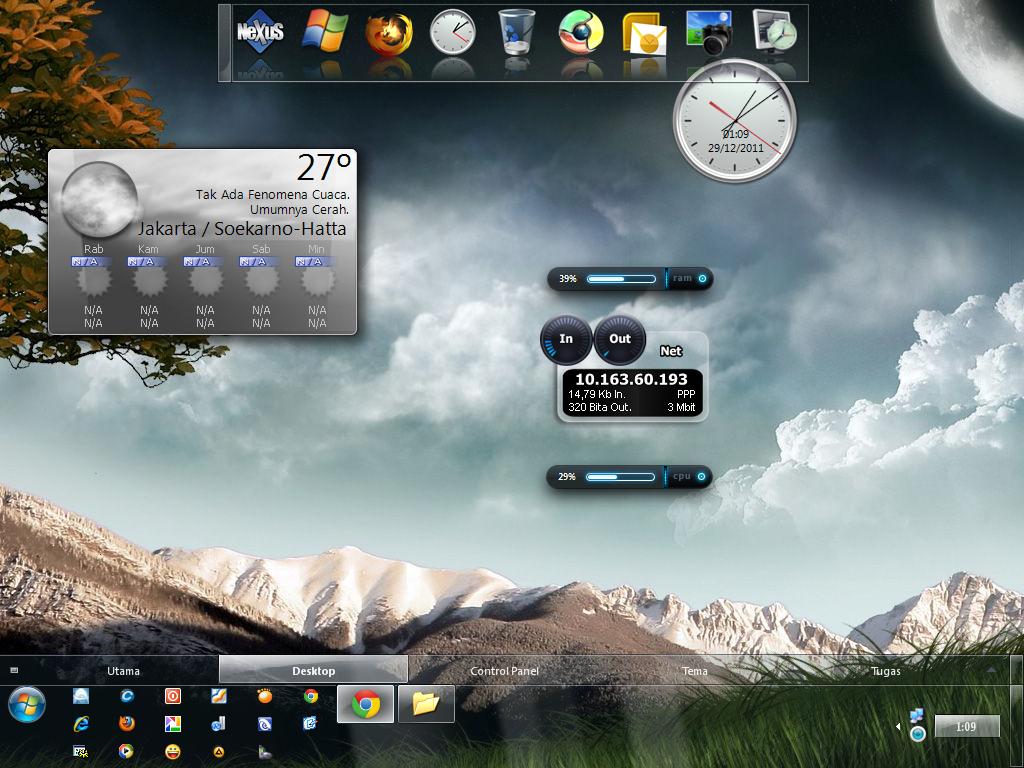
Task: Launch Chromium-style browser icon in dock
Action: (581, 32)
